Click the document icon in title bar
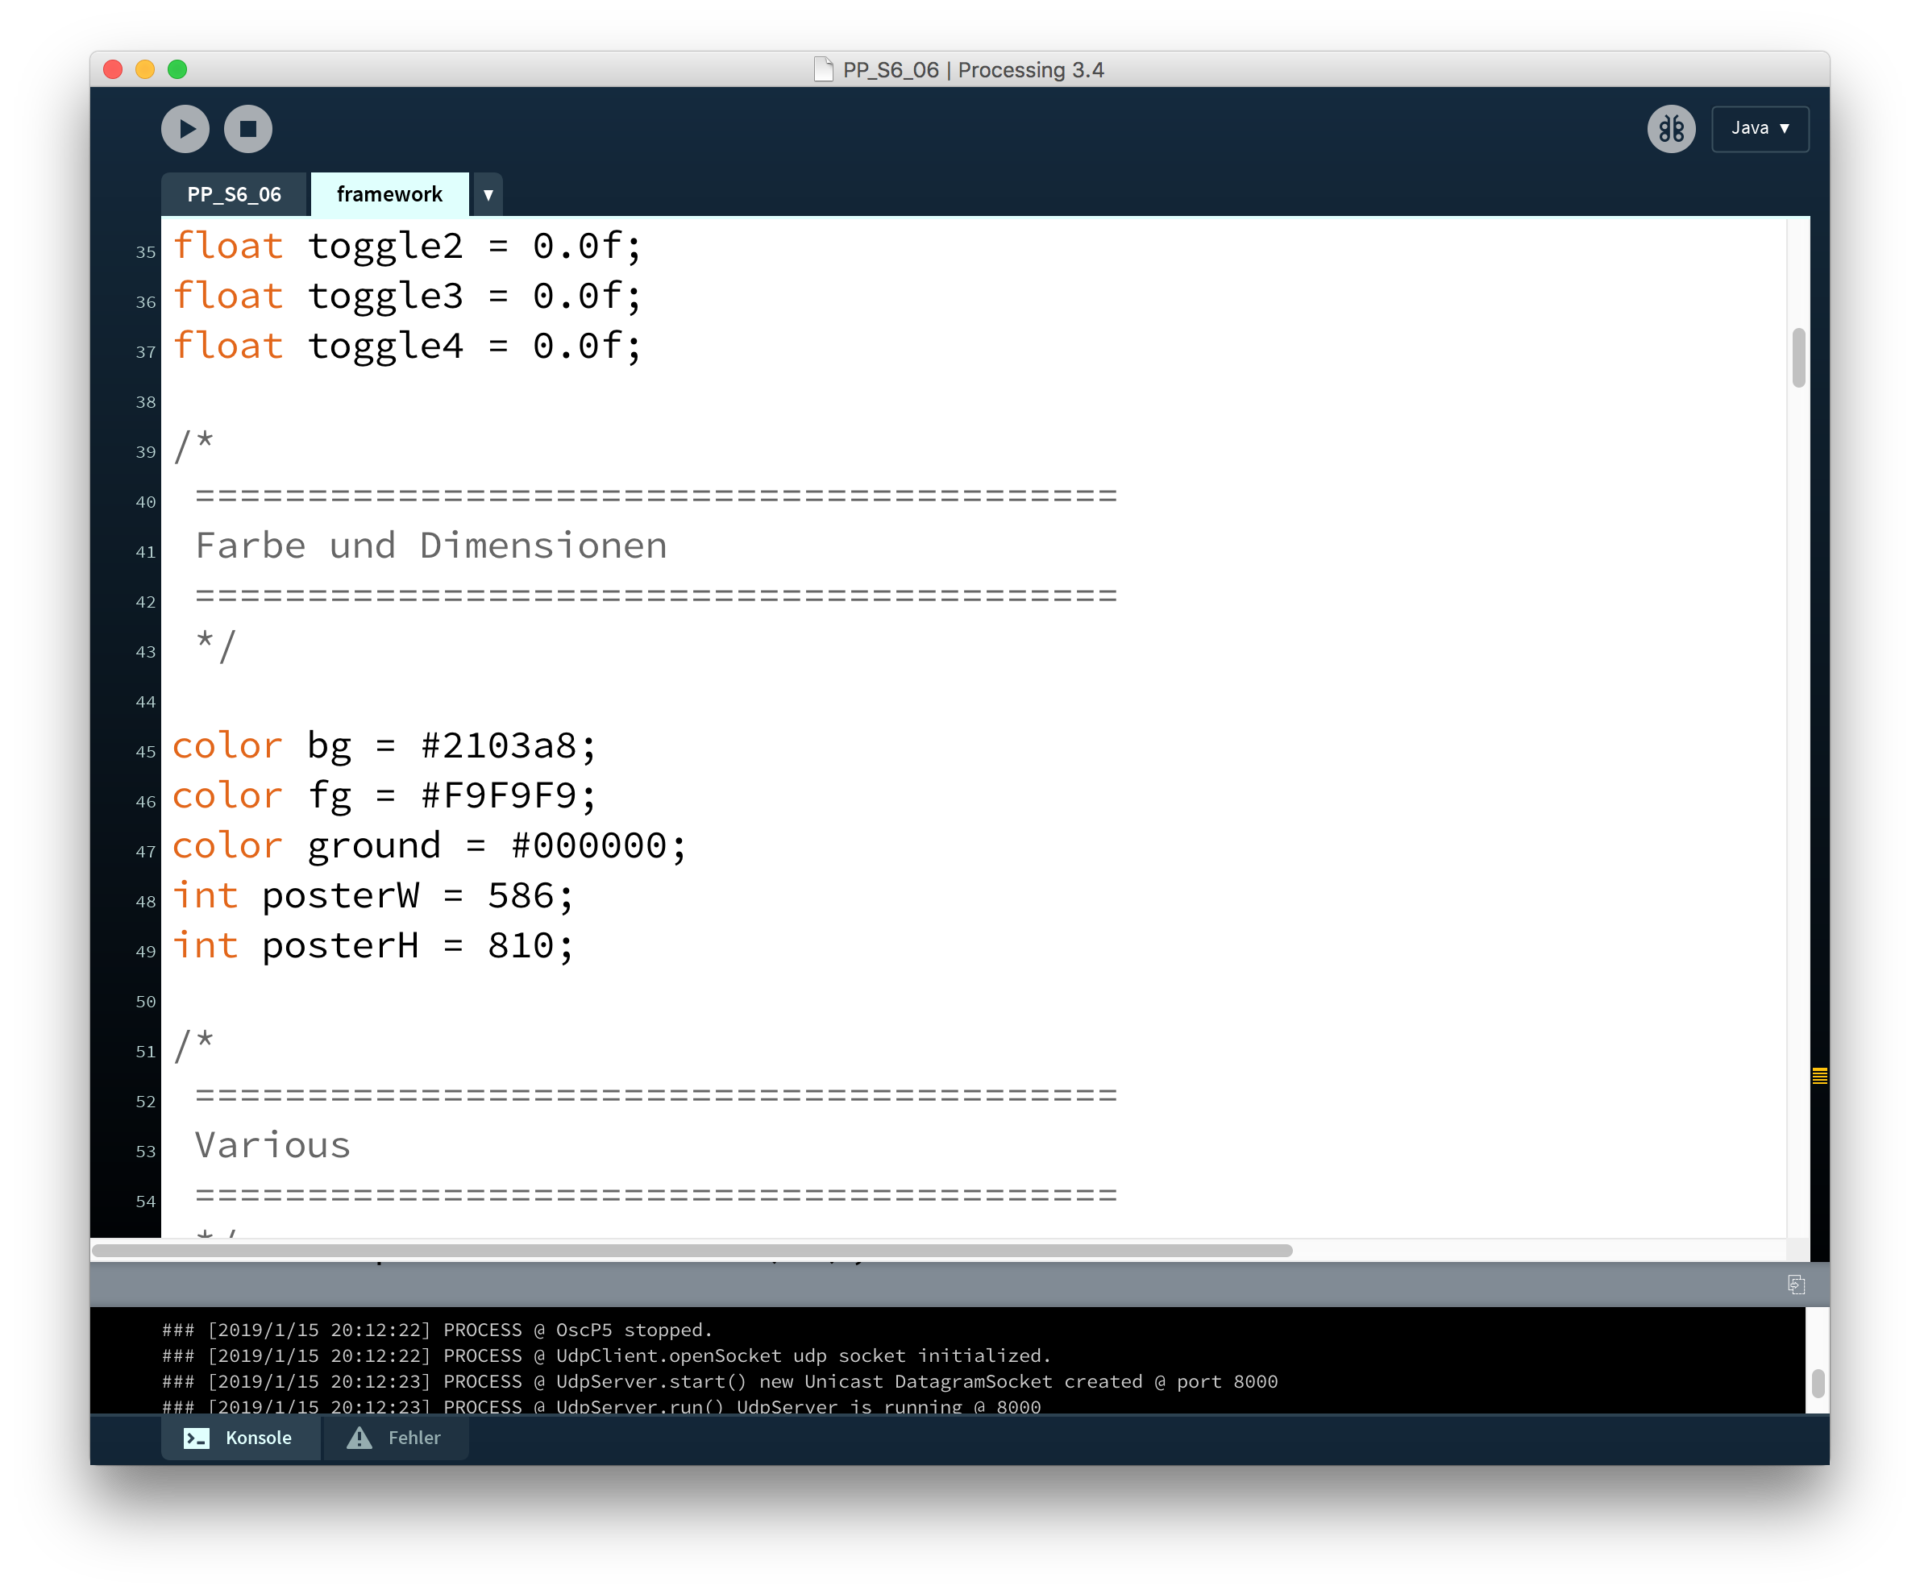Screen dimensions: 1920x1594 pos(823,69)
